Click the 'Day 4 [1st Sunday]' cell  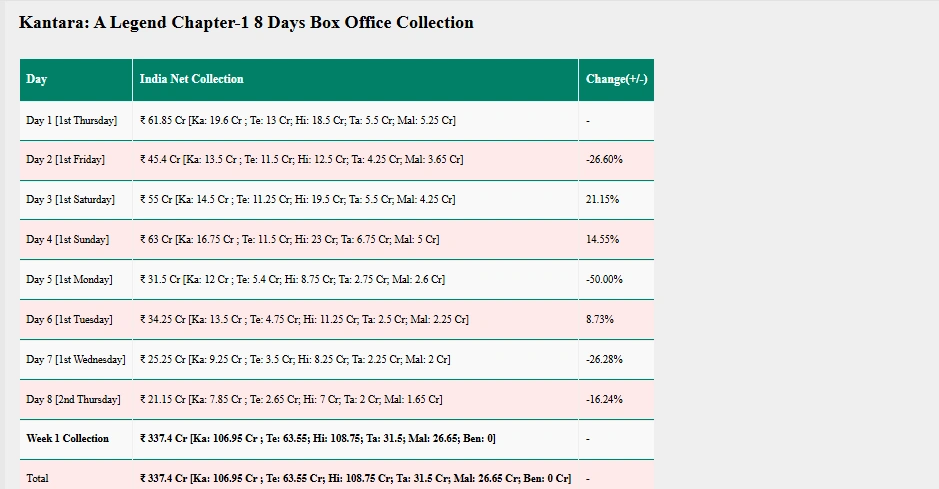click(x=67, y=240)
